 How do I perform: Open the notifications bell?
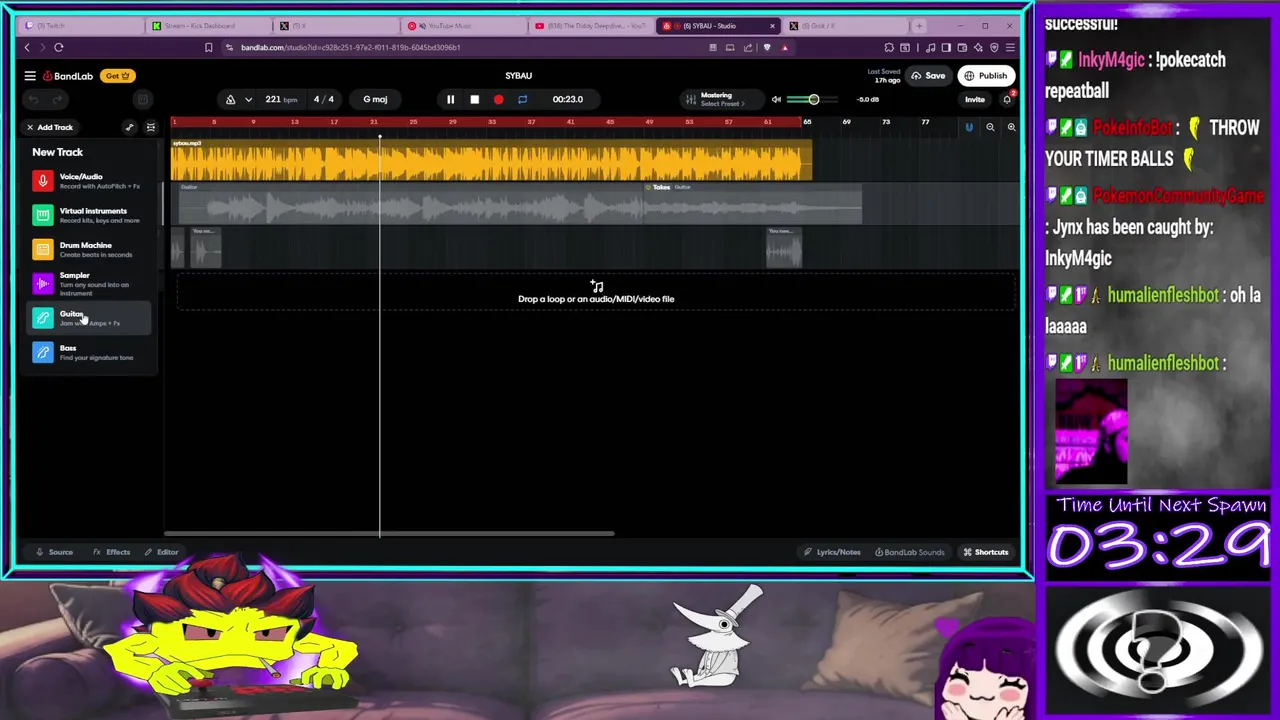(x=1007, y=99)
